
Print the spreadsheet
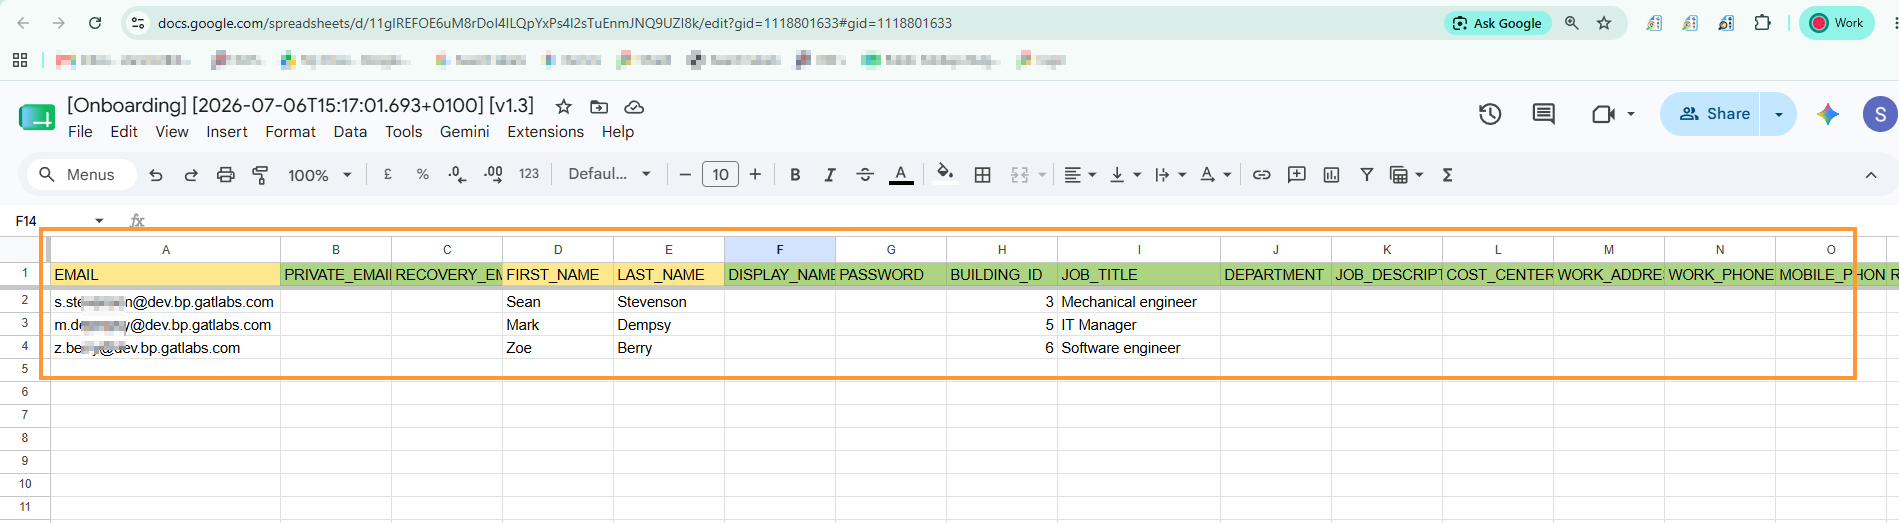pyautogui.click(x=226, y=175)
